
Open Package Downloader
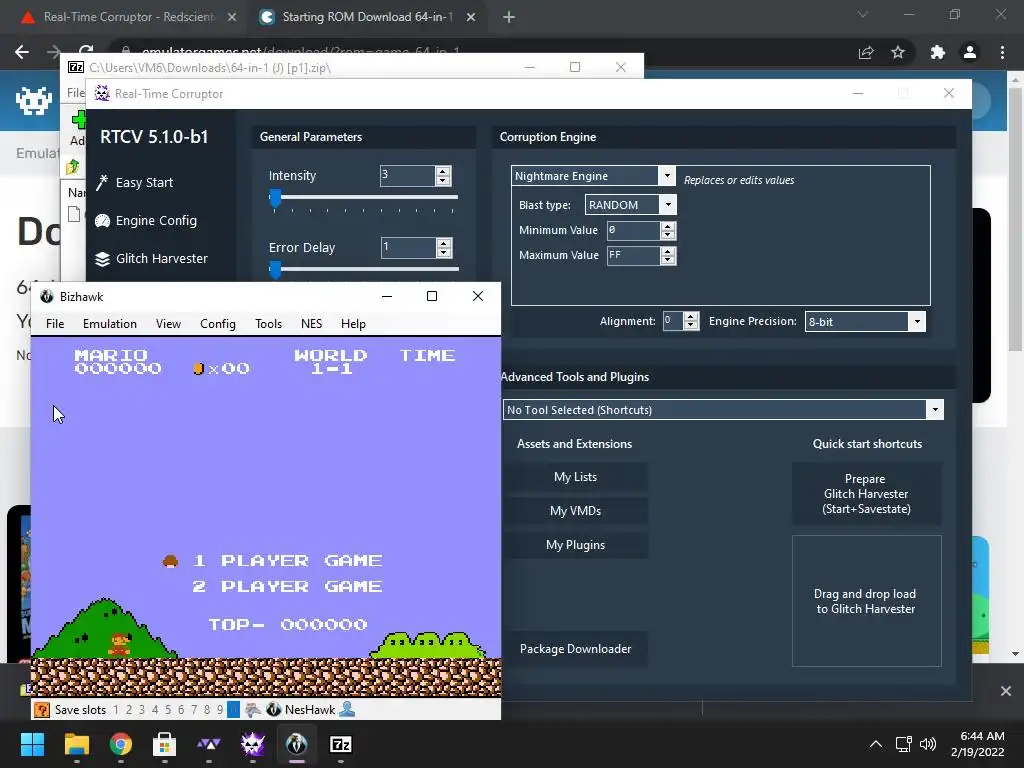[x=575, y=648]
